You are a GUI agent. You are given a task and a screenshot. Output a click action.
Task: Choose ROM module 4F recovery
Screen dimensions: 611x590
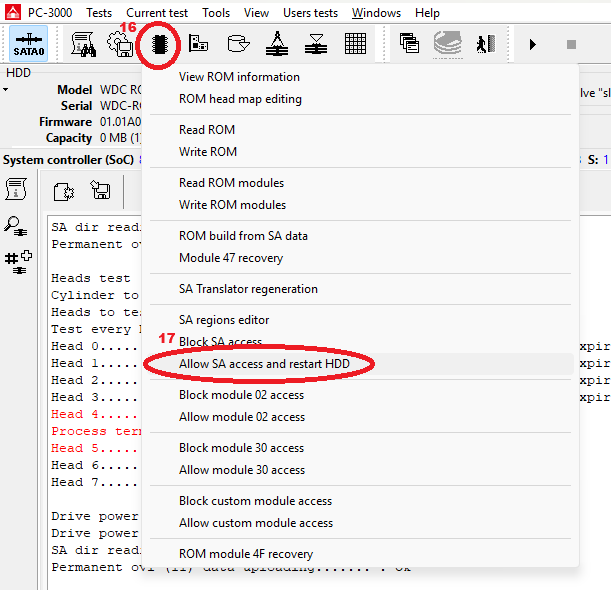246,554
